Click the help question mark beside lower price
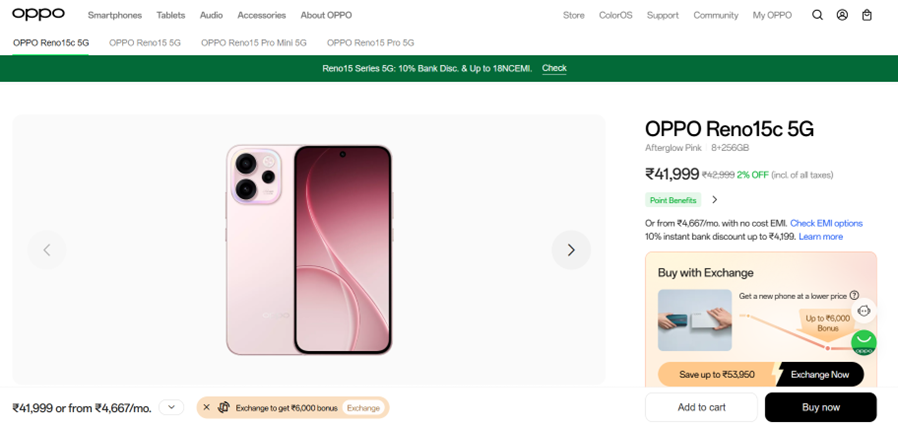 [854, 296]
